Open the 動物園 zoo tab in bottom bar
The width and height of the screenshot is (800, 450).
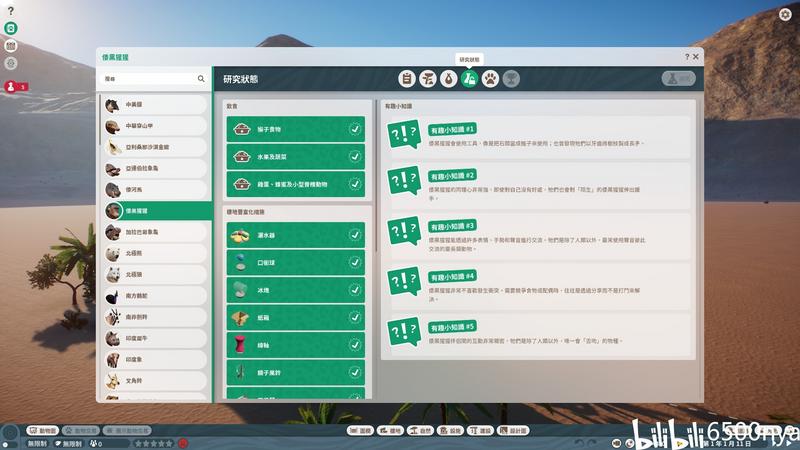coord(43,431)
